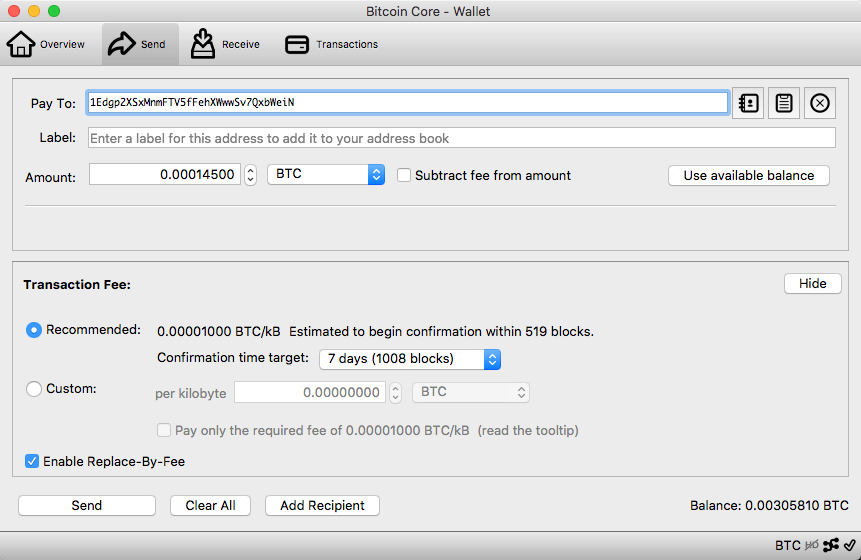
Task: Open the amount BTC unit dropdown
Action: click(x=326, y=174)
